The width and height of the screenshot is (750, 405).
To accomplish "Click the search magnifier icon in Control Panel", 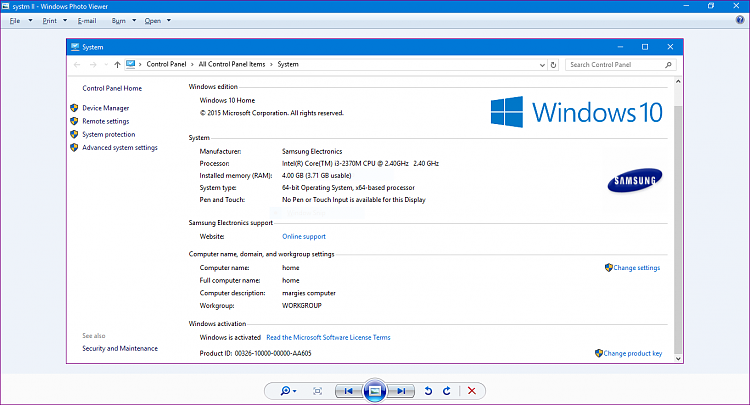I will (668, 65).
